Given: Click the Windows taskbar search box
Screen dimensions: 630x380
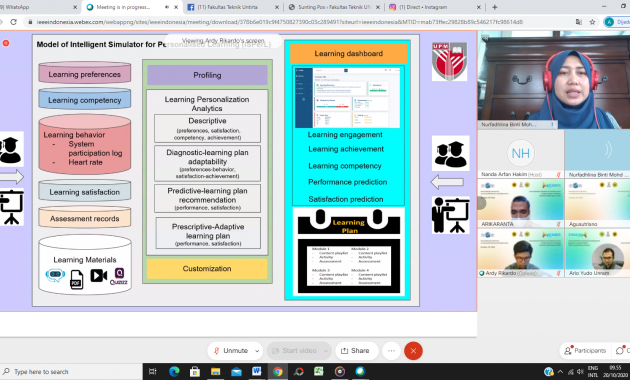Looking at the screenshot, I should click(71, 372).
